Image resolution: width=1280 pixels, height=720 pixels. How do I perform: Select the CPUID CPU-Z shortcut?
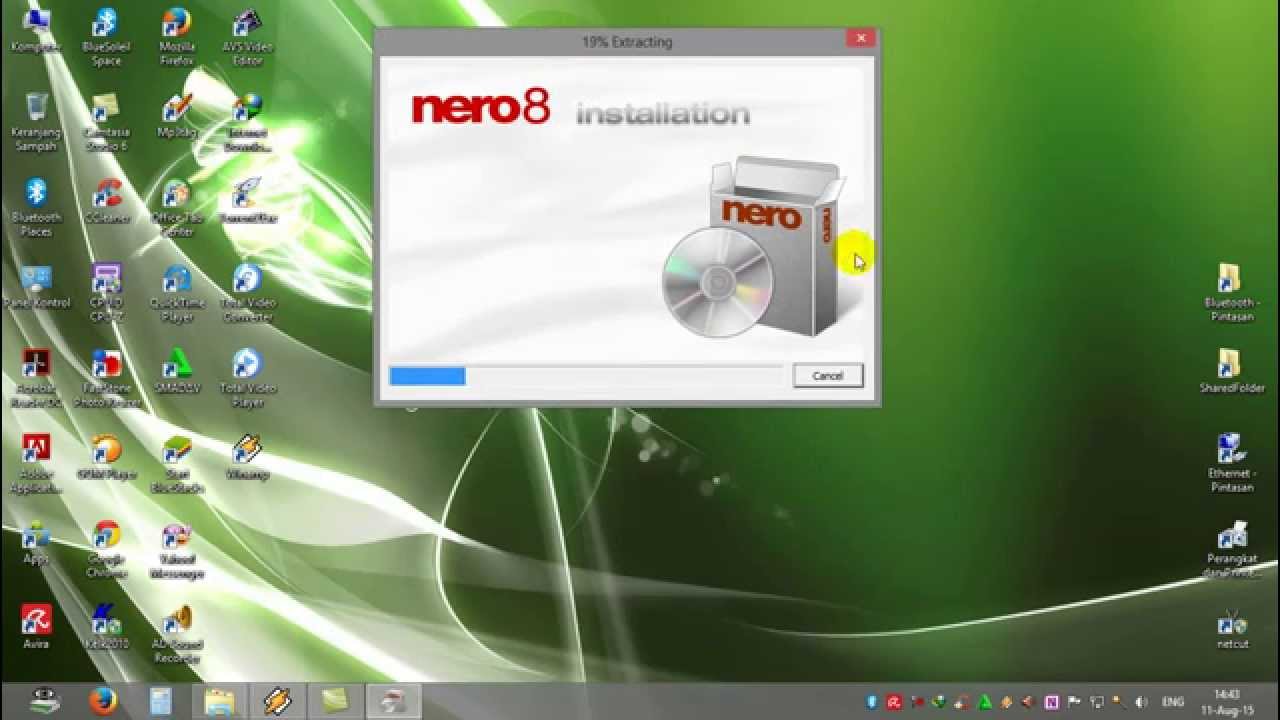pos(106,293)
